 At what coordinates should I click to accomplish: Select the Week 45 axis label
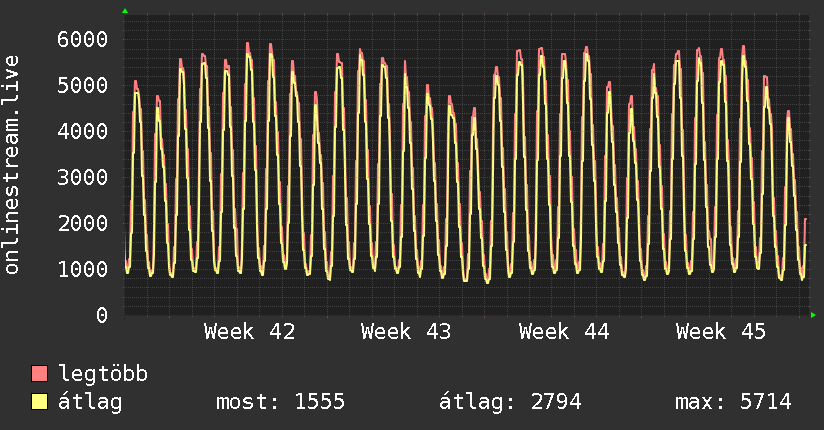pyautogui.click(x=721, y=332)
